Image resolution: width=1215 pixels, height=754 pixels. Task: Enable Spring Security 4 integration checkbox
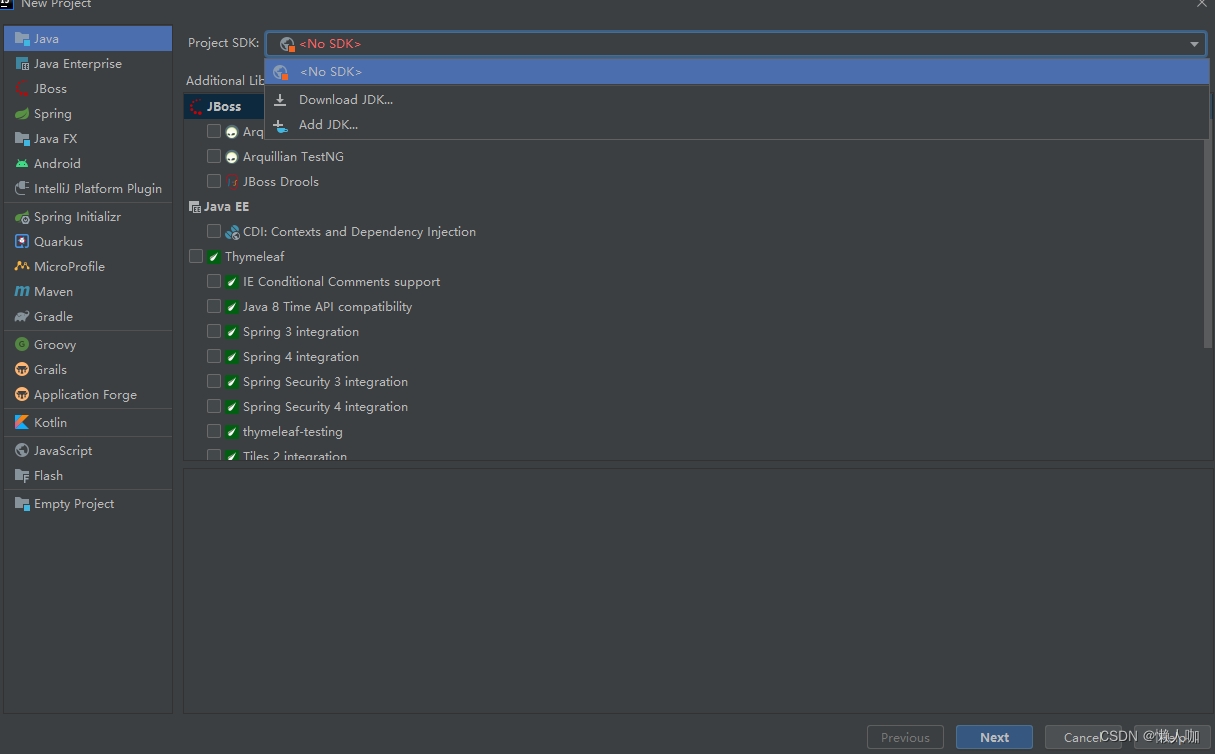[214, 407]
